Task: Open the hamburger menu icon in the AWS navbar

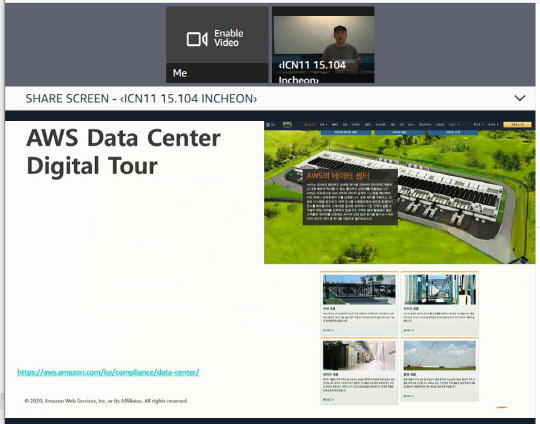Action: (x=268, y=124)
